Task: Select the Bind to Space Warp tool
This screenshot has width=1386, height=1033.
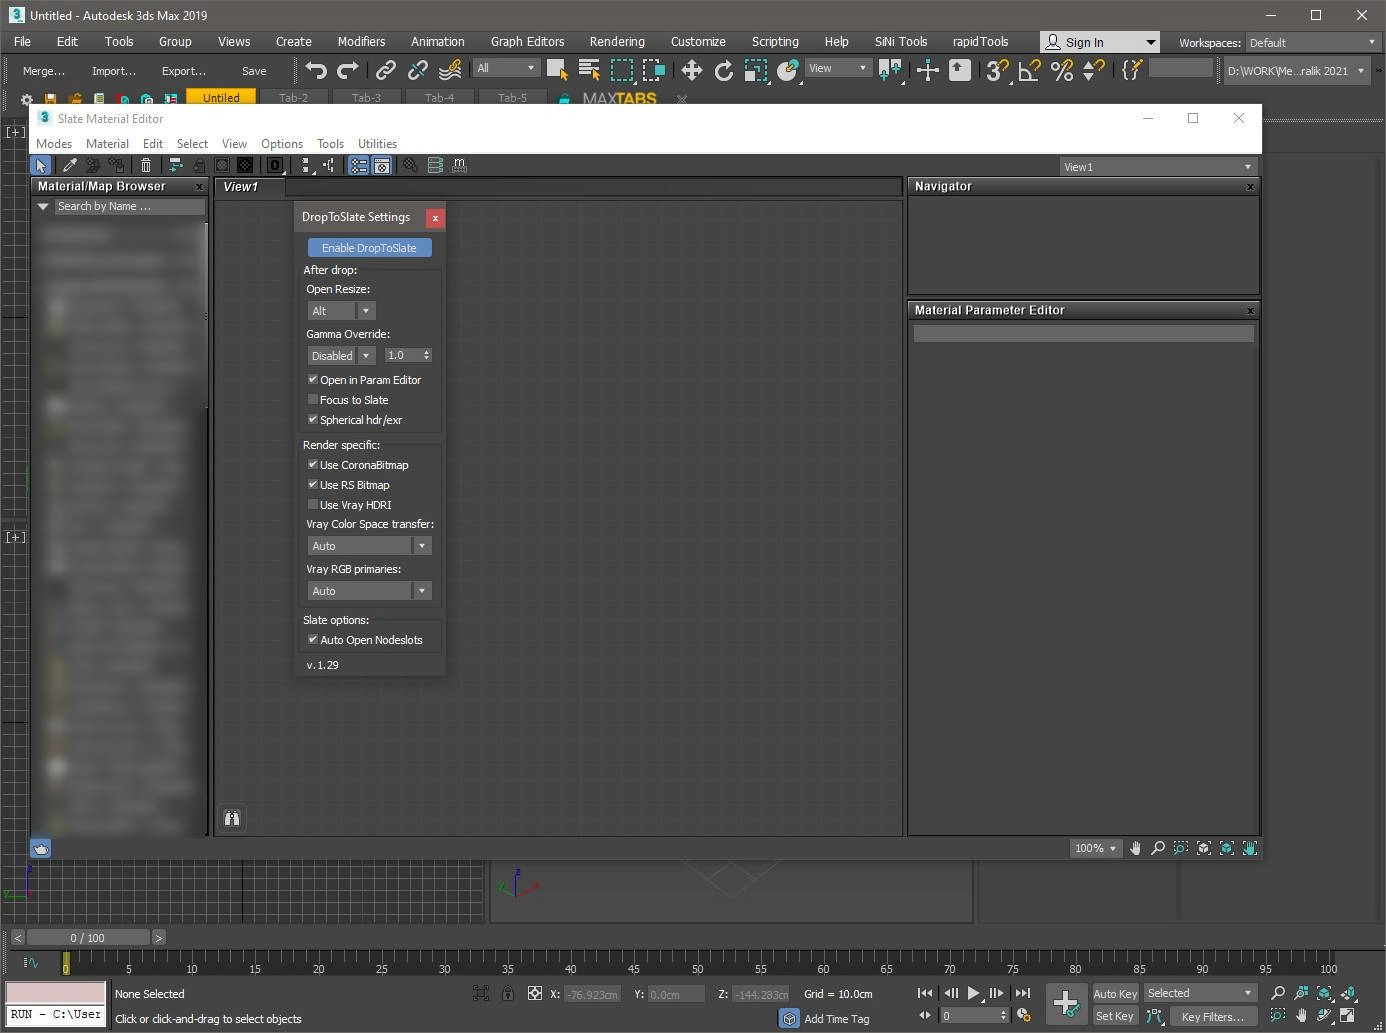Action: click(x=451, y=70)
